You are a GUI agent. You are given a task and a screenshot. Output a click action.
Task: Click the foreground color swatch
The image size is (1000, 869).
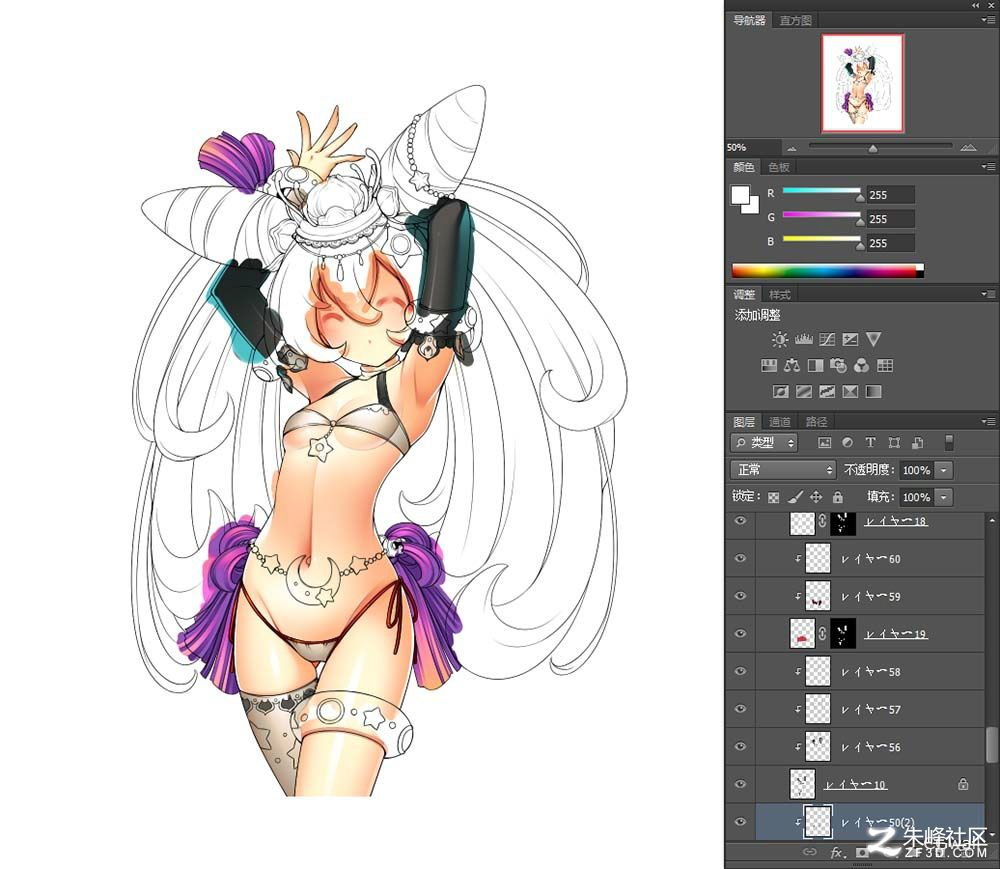(740, 194)
